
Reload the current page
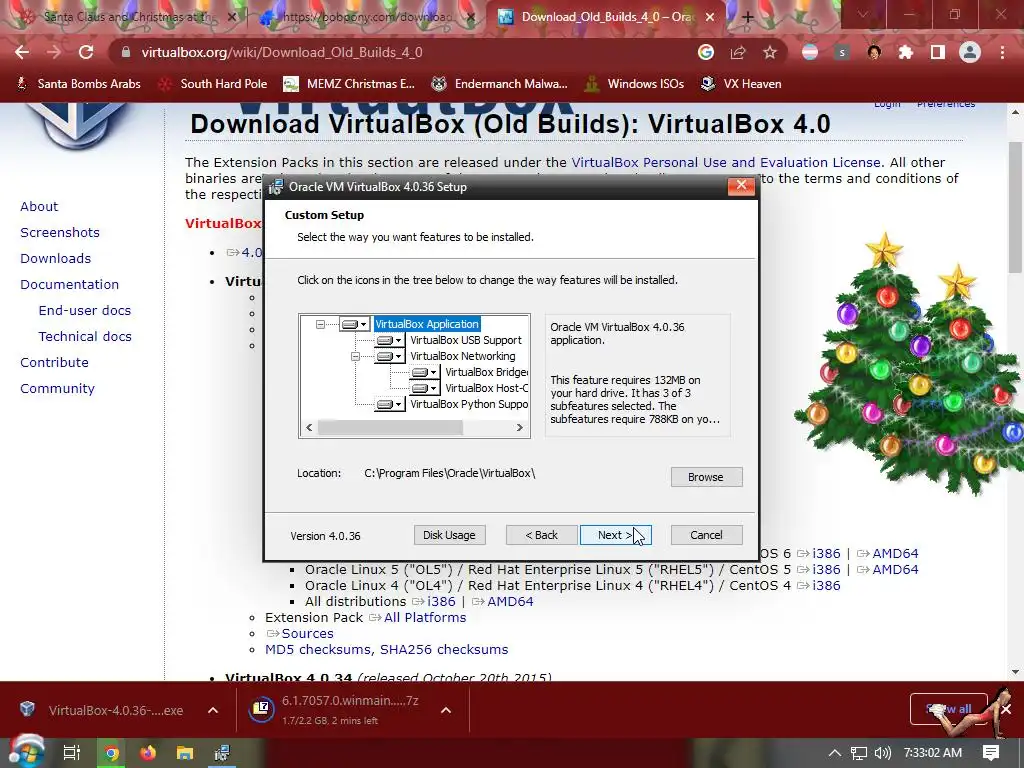pos(86,52)
